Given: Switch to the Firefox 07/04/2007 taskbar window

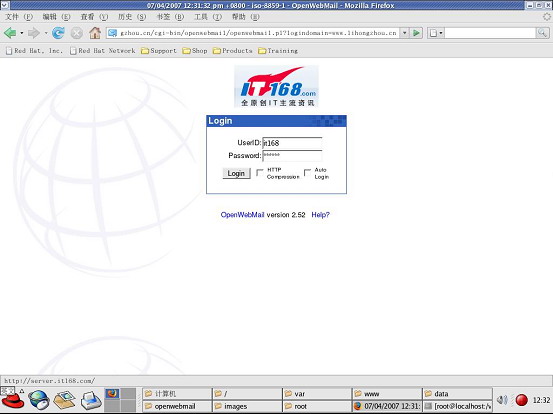Looking at the screenshot, I should tap(387, 406).
